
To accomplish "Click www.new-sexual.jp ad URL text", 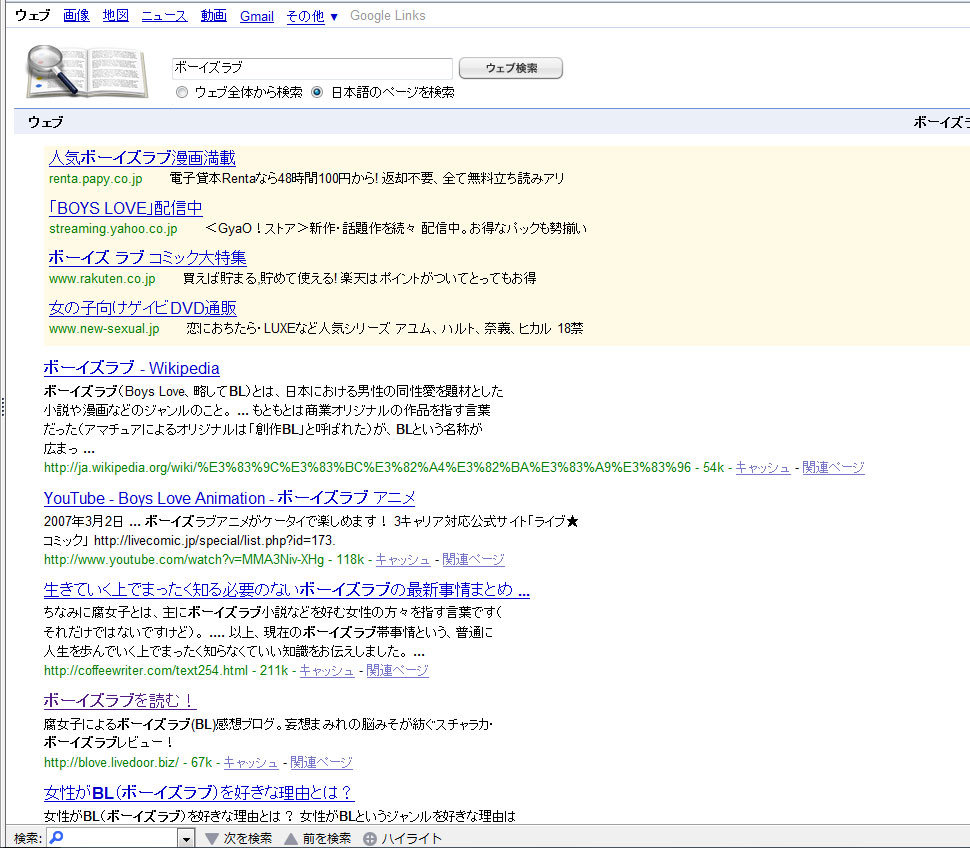I will click(104, 329).
